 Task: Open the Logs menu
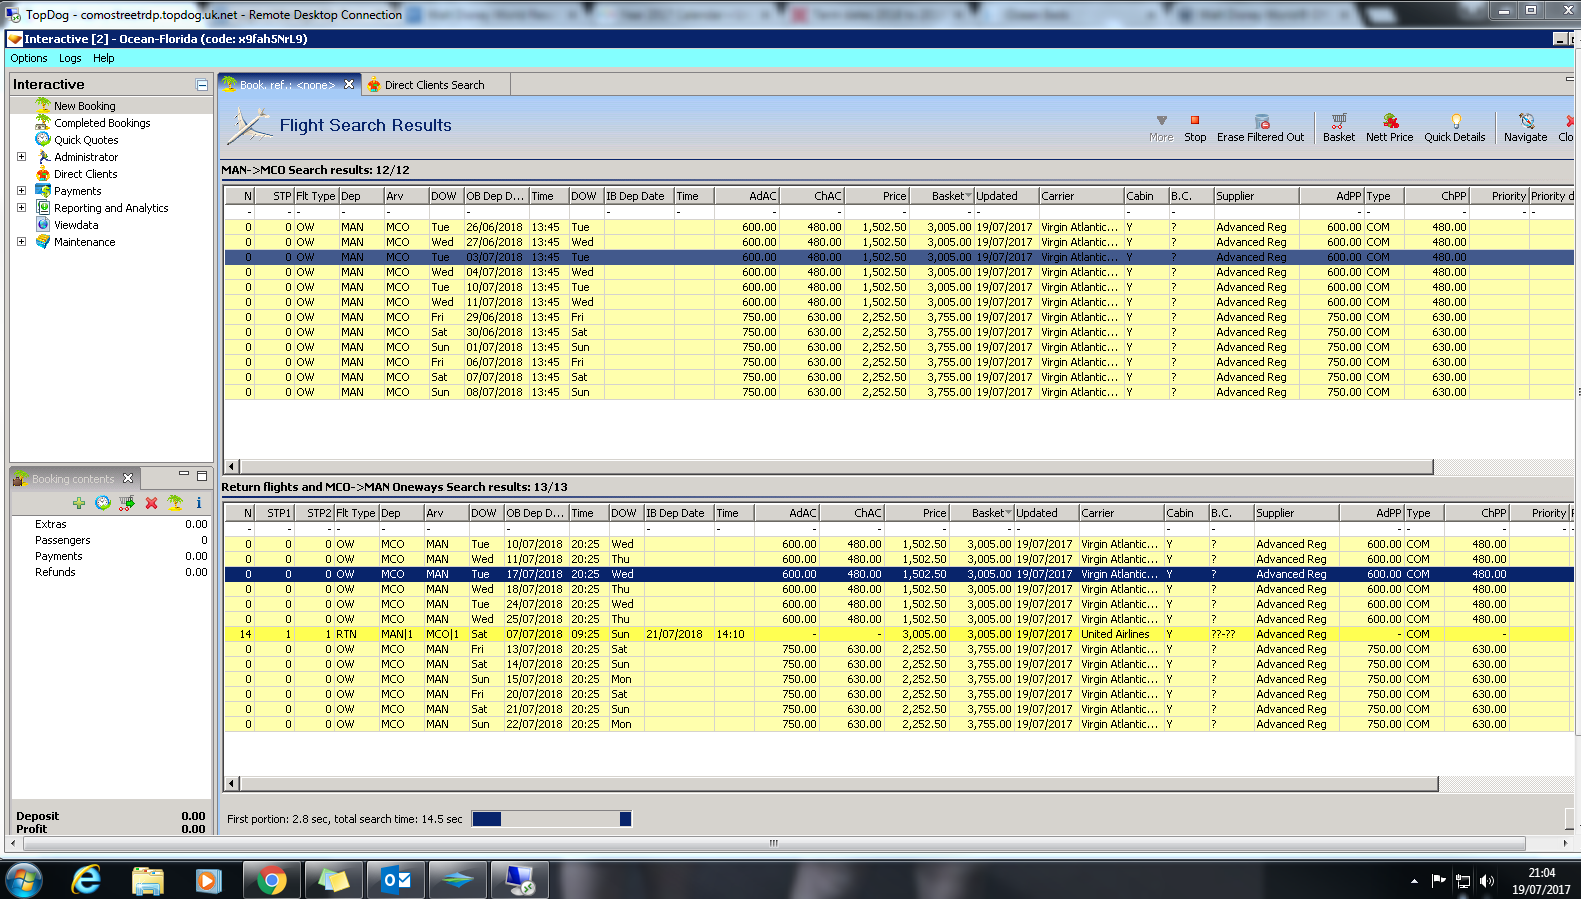(70, 58)
